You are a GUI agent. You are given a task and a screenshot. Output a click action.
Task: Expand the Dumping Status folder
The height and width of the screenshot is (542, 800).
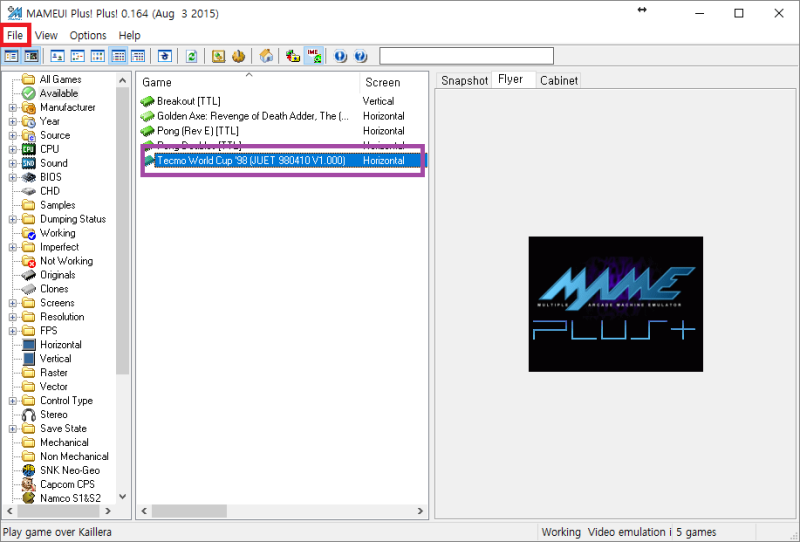pos(13,219)
